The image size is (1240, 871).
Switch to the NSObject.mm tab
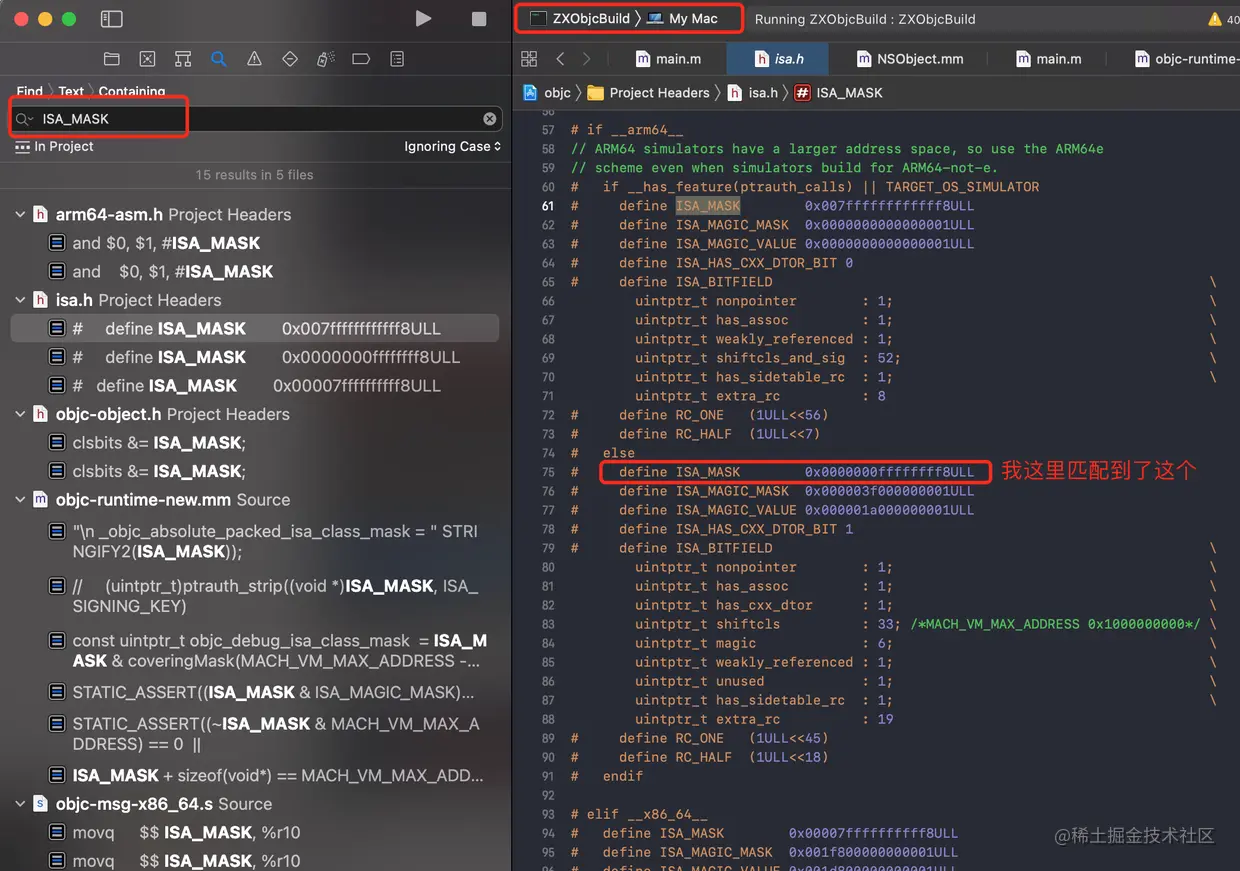[910, 59]
